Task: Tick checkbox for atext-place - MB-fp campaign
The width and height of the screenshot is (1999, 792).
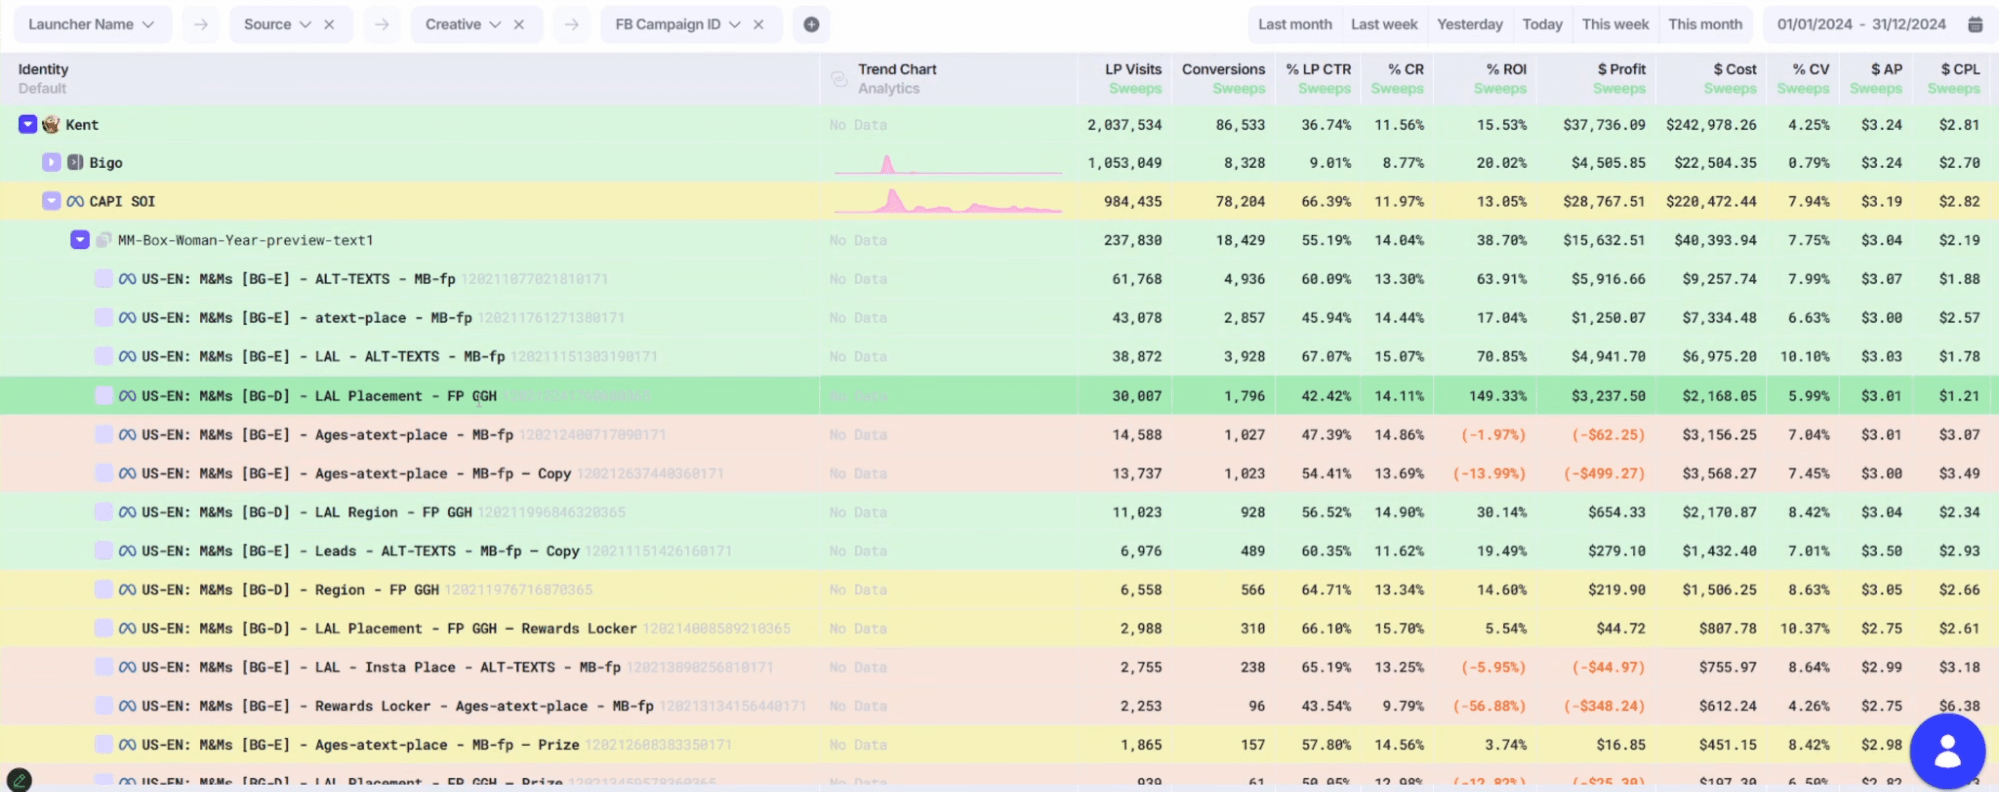Action: click(104, 318)
